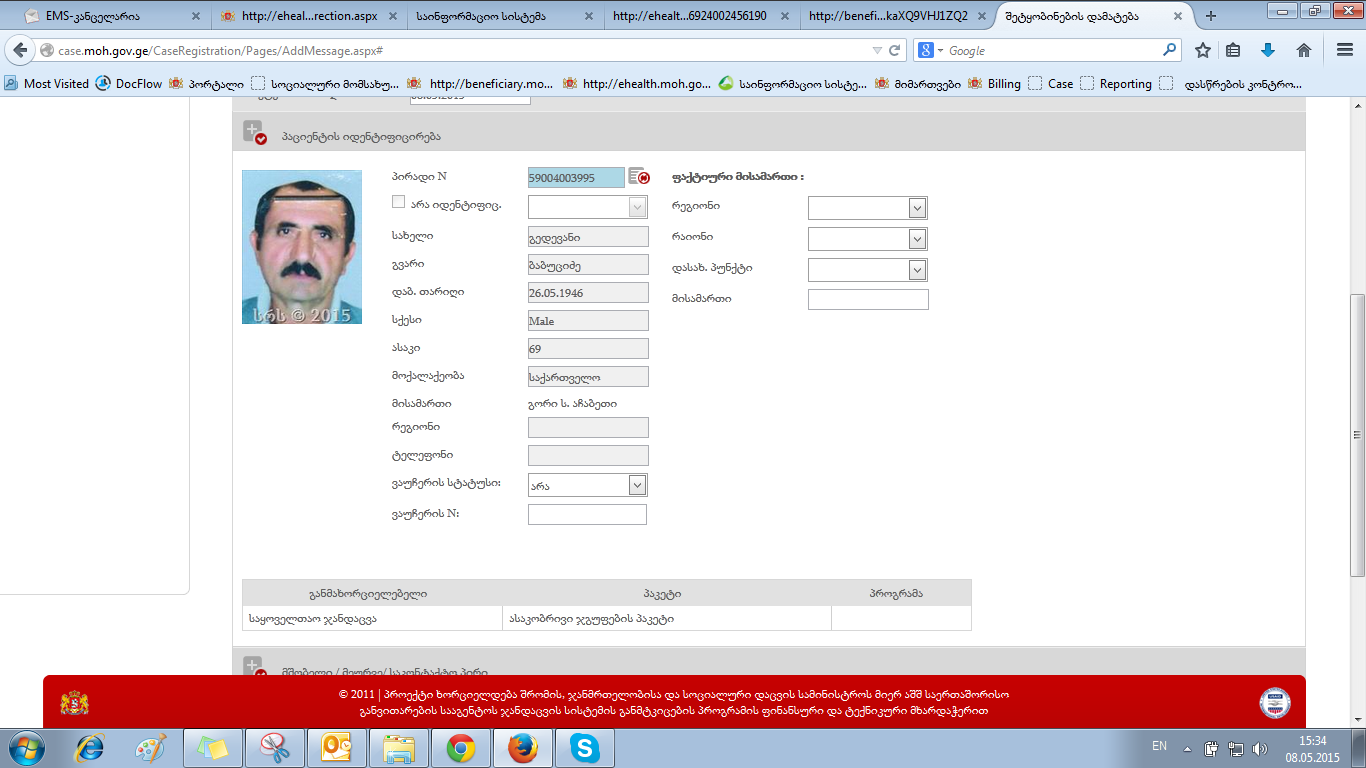Click Firefox back arrow button
Image resolution: width=1366 pixels, height=768 pixels.
click(x=20, y=51)
